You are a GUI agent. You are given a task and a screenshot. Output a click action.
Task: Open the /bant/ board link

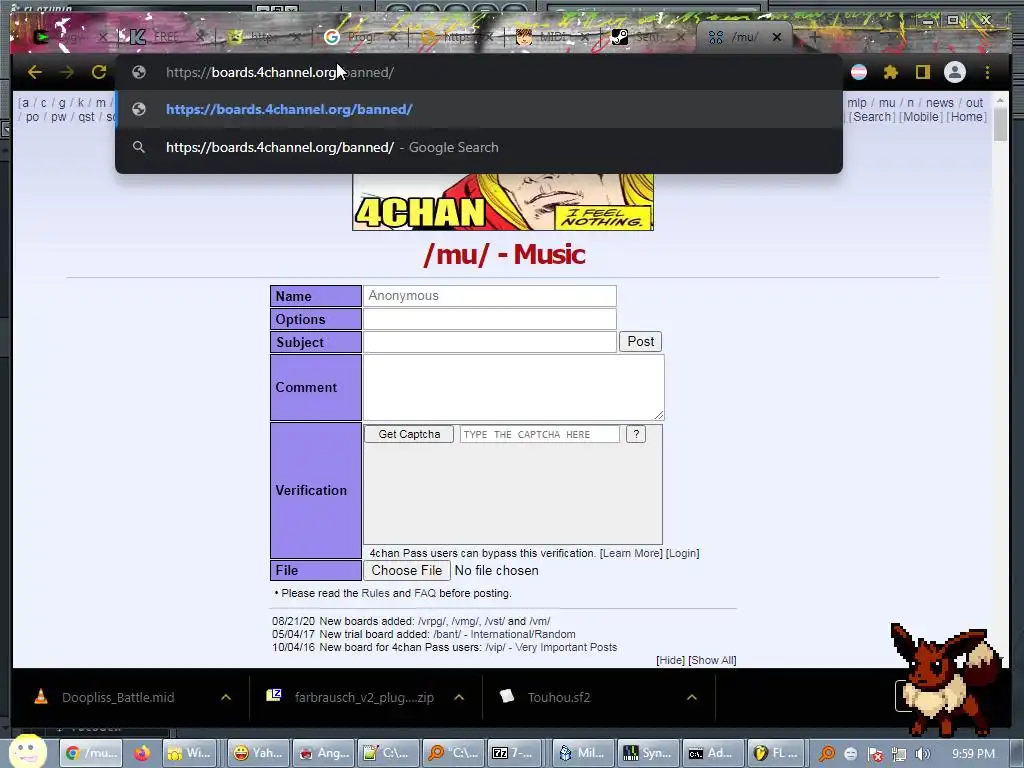pyautogui.click(x=447, y=634)
